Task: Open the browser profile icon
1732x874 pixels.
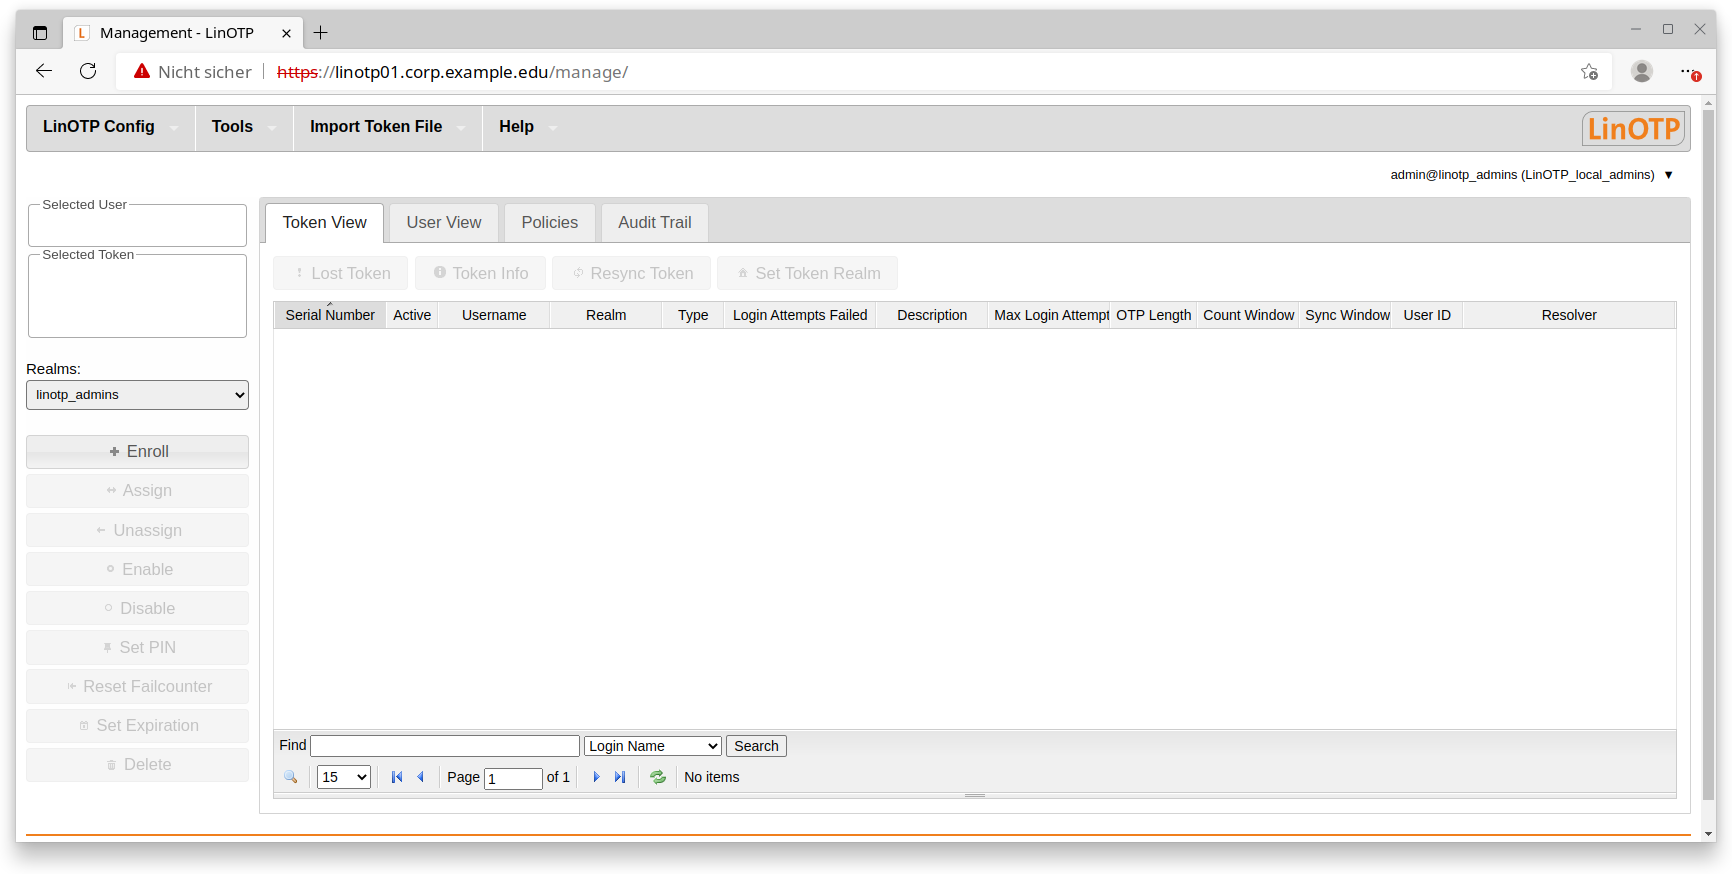Action: click(1641, 71)
